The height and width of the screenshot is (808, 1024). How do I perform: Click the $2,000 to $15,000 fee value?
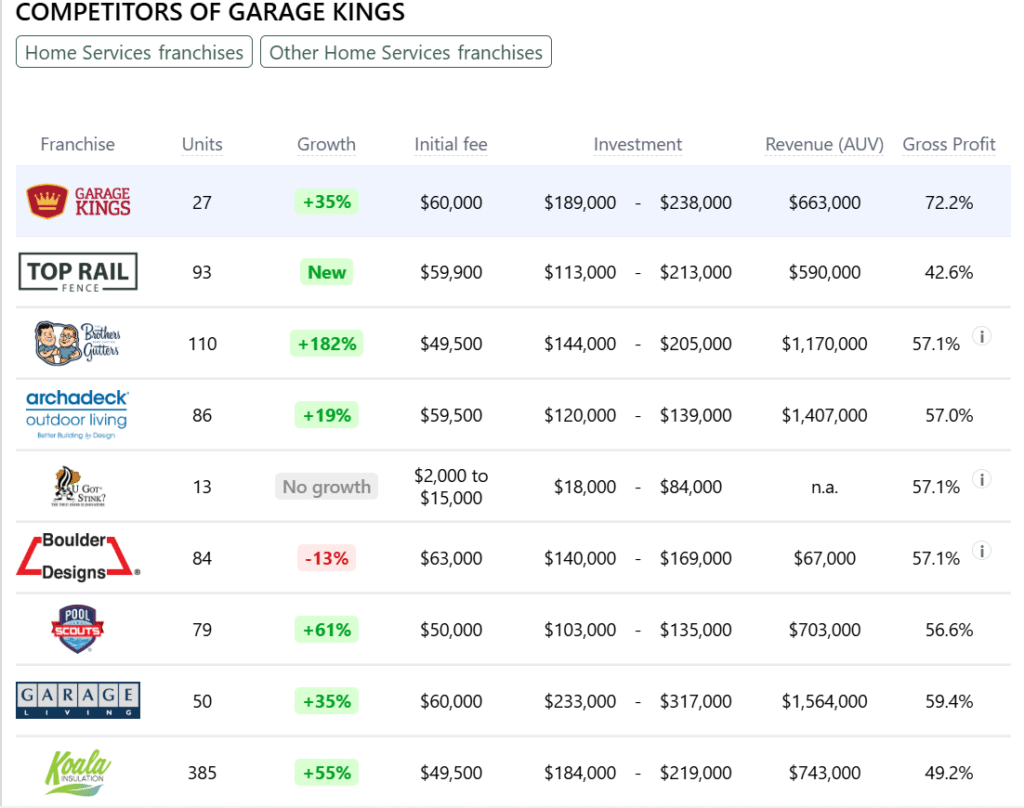(x=451, y=487)
